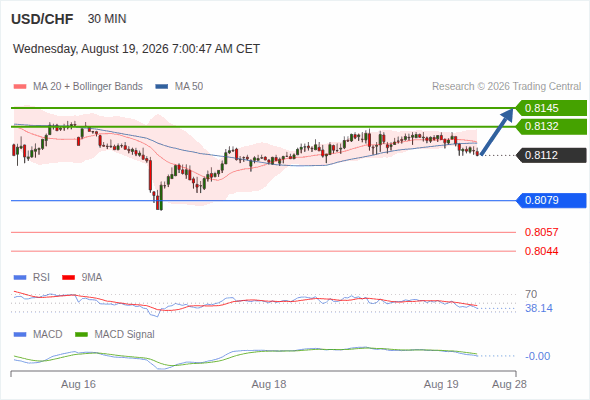590x400 pixels.
Task: Click the green MACD Signal legend swatch
Action: [x=81, y=335]
